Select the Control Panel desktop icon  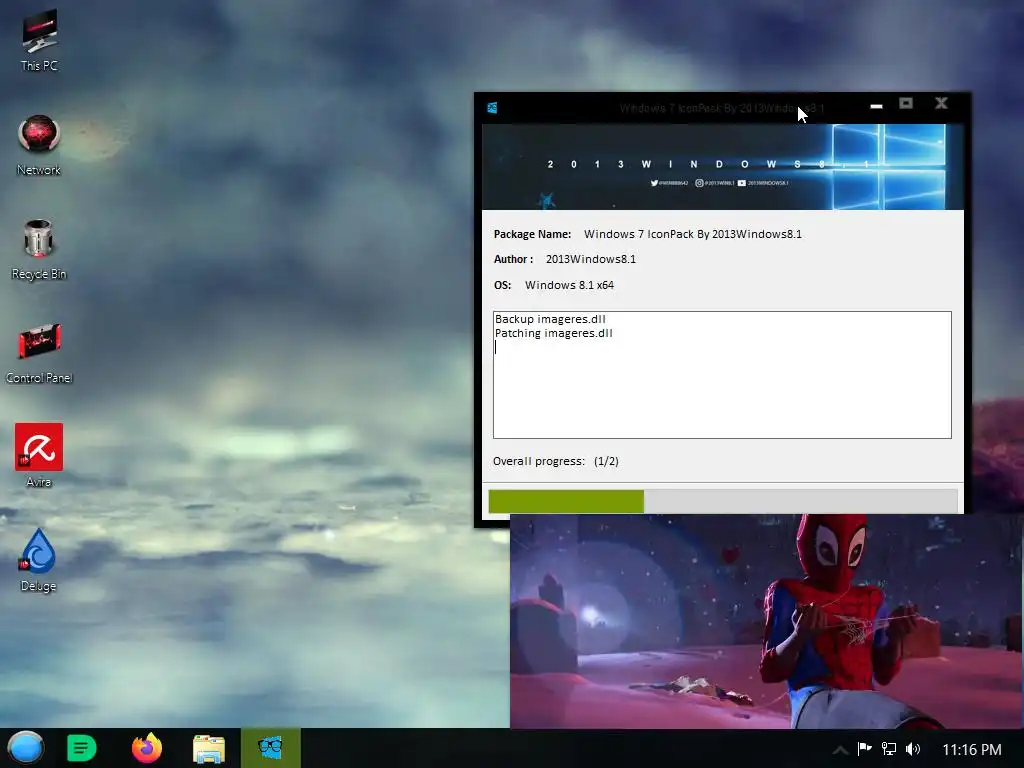pyautogui.click(x=39, y=353)
